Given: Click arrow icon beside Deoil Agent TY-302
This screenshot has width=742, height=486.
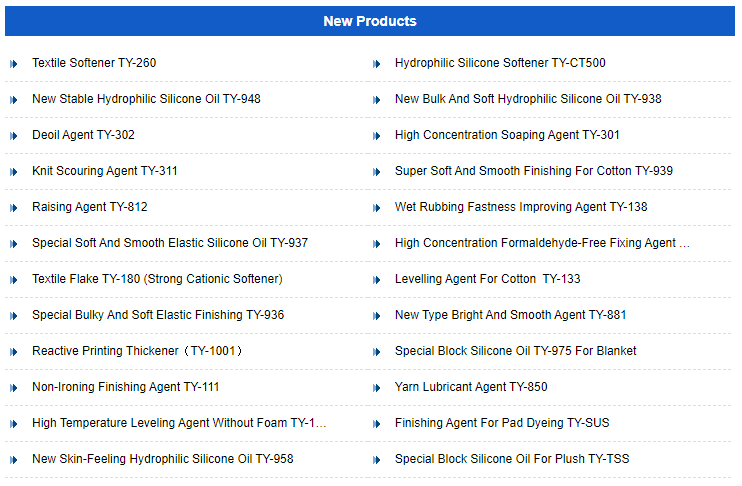Looking at the screenshot, I should pos(14,136).
